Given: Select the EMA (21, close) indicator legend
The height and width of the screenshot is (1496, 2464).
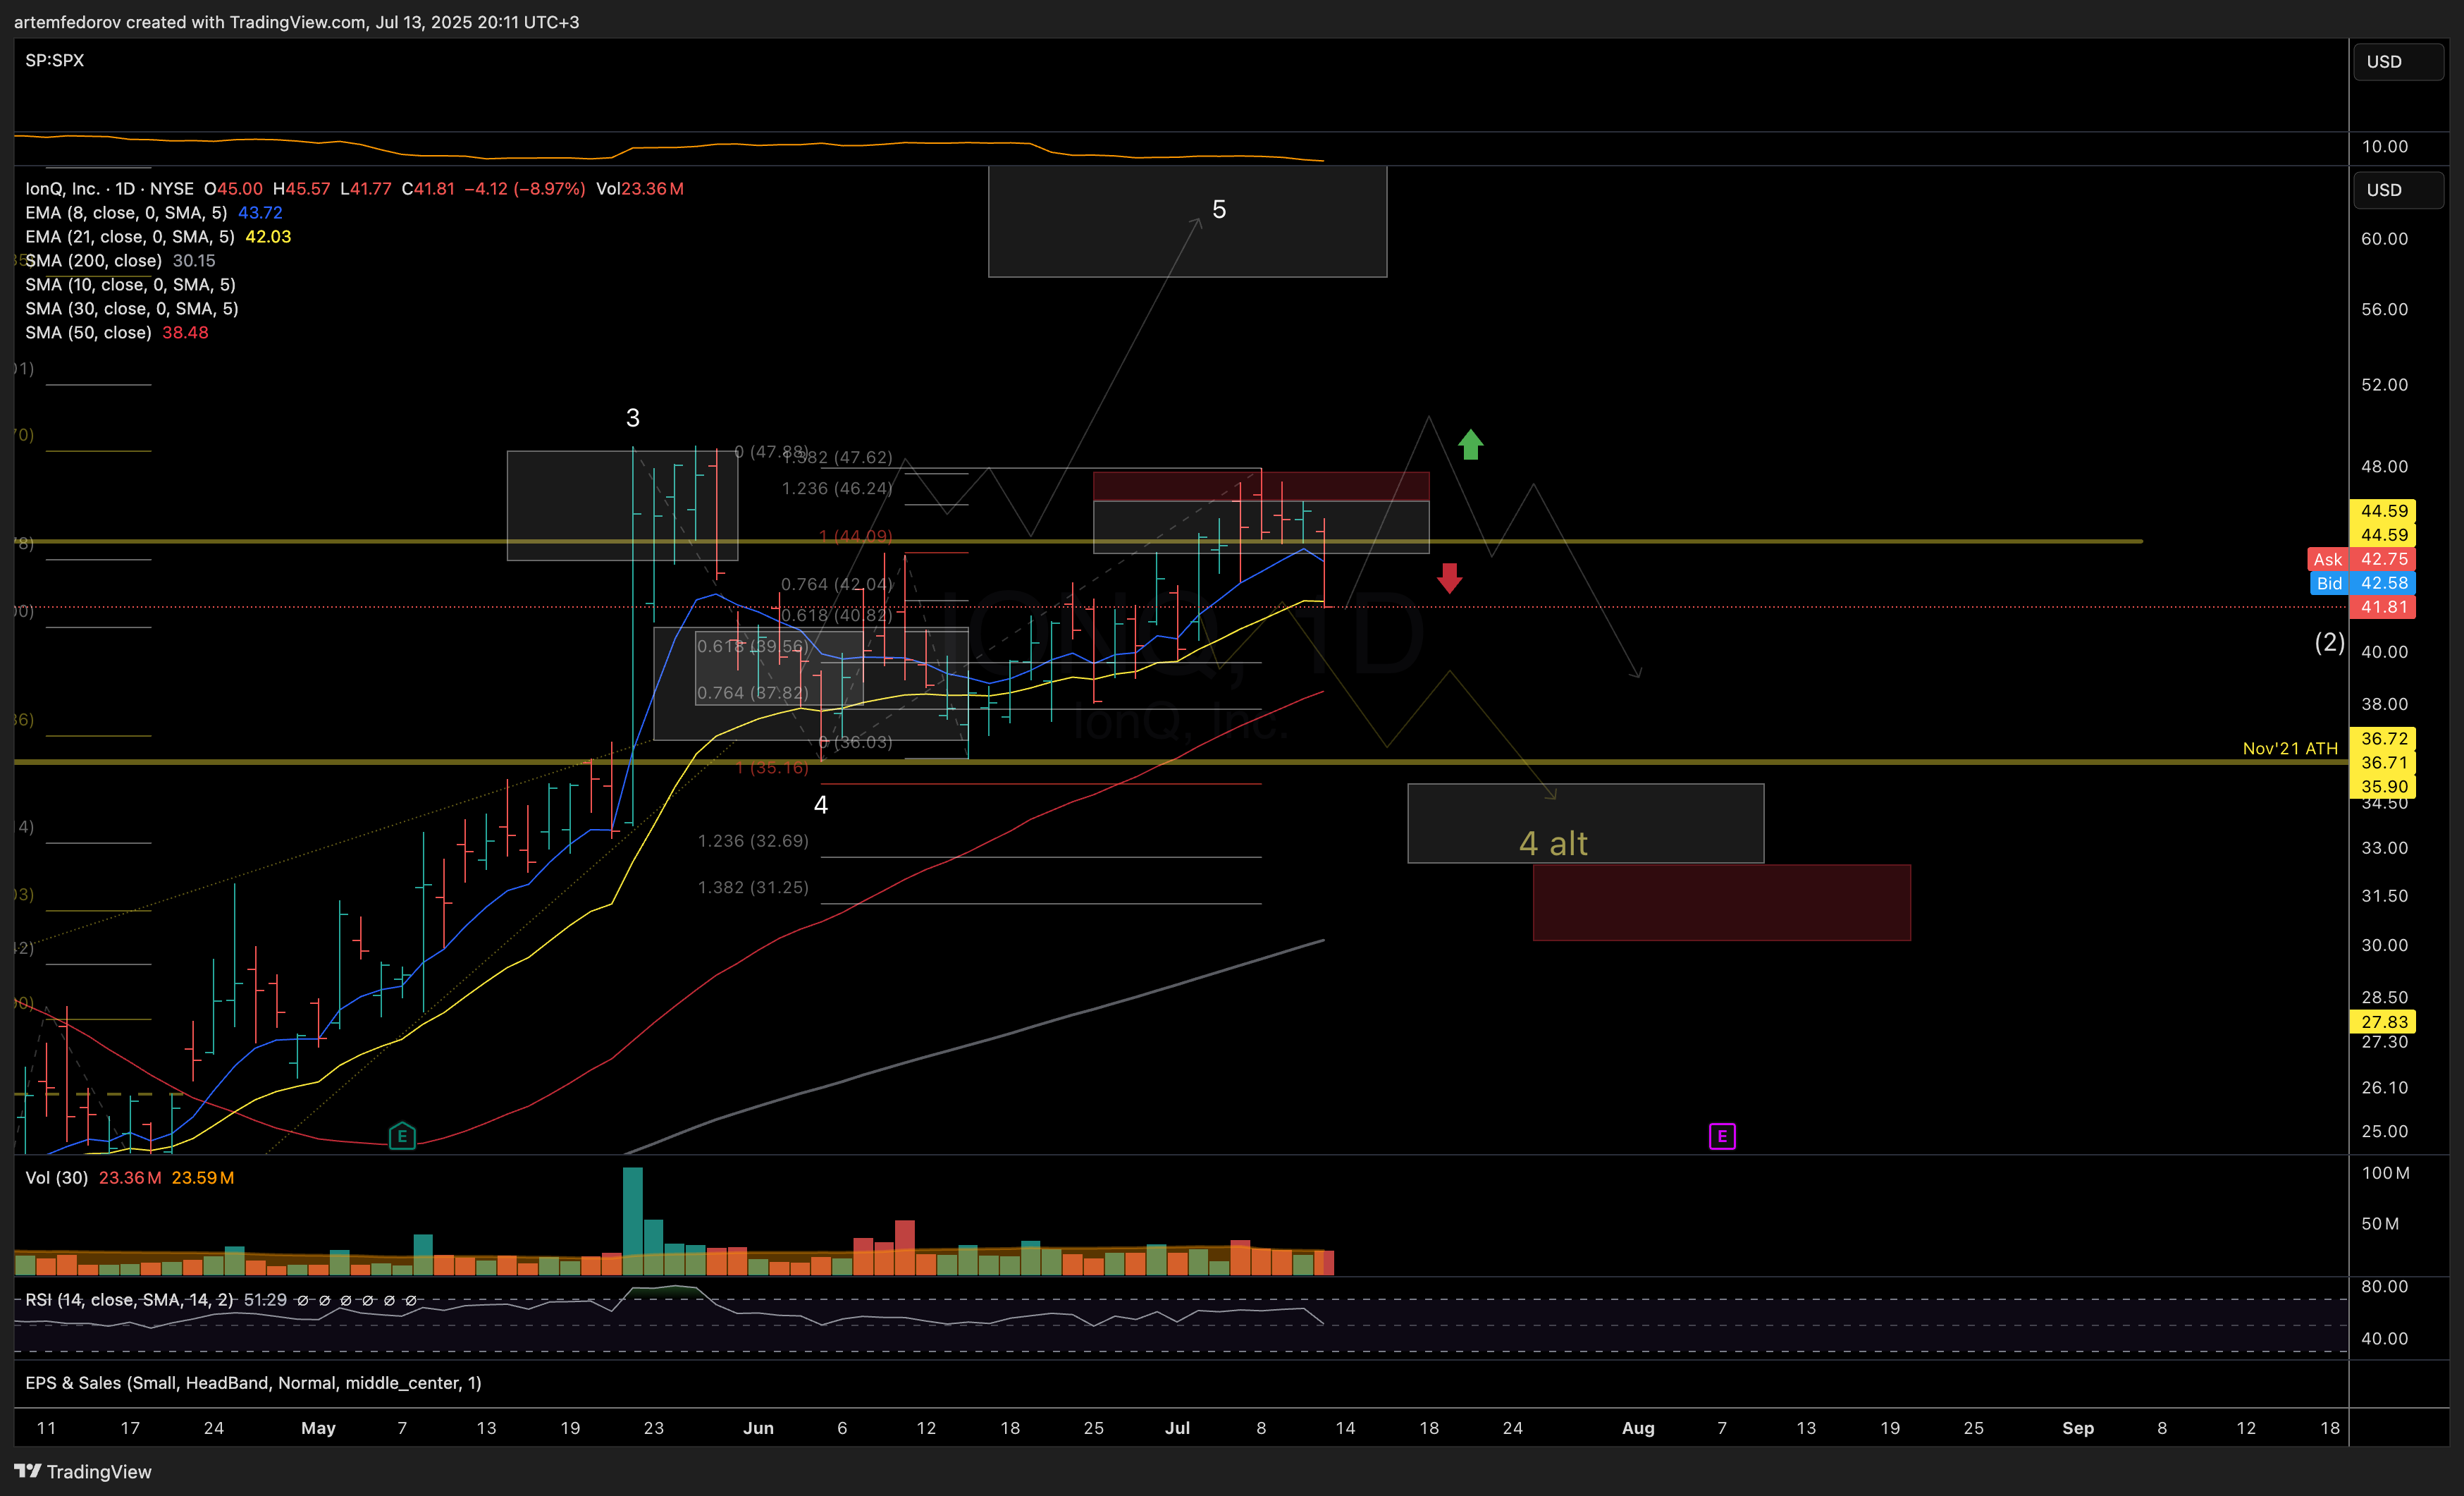Looking at the screenshot, I should tap(130, 237).
